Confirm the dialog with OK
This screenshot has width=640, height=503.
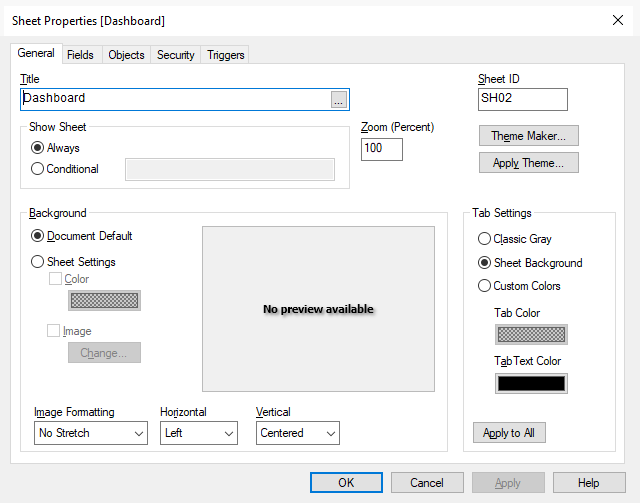pos(346,483)
